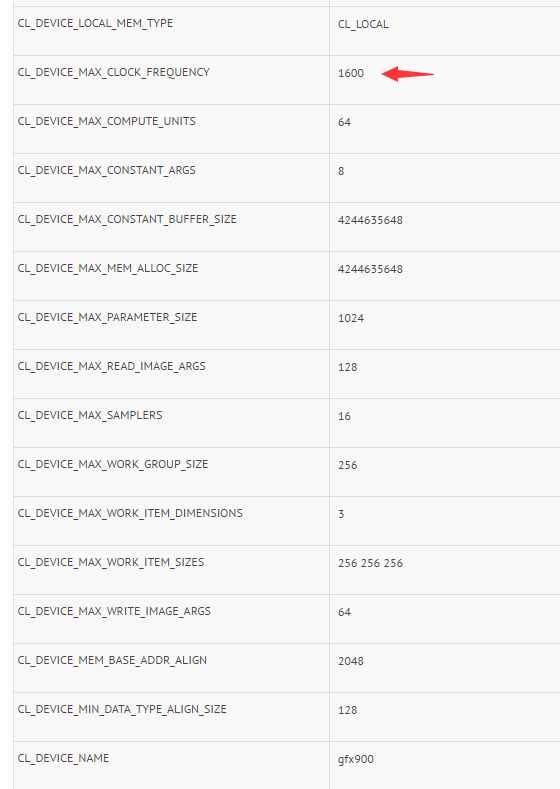Select the CL_DEVICE_MAX_READ_IMAGE_ARGS label
The image size is (560, 789).
coord(112,366)
